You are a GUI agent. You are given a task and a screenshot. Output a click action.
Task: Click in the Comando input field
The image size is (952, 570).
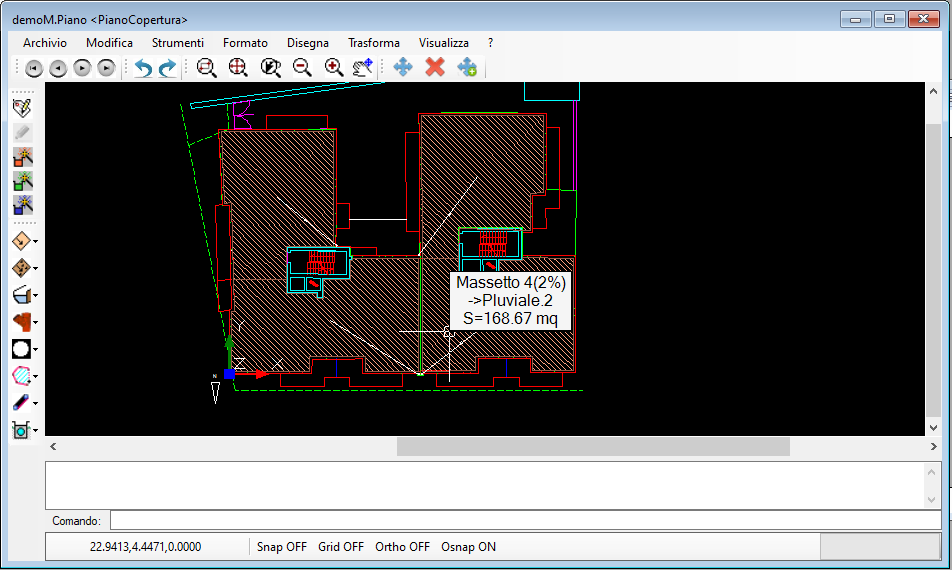click(x=526, y=520)
